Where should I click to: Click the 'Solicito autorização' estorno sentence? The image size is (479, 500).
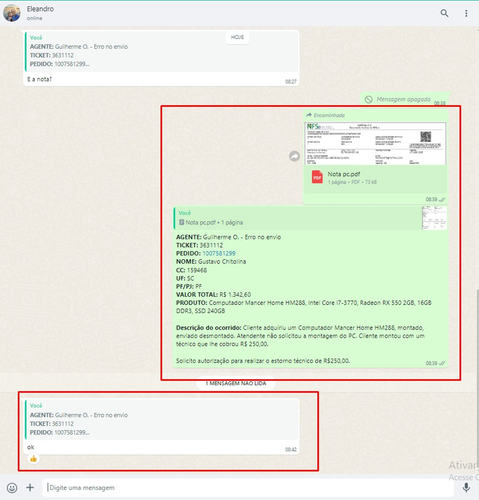point(263,361)
